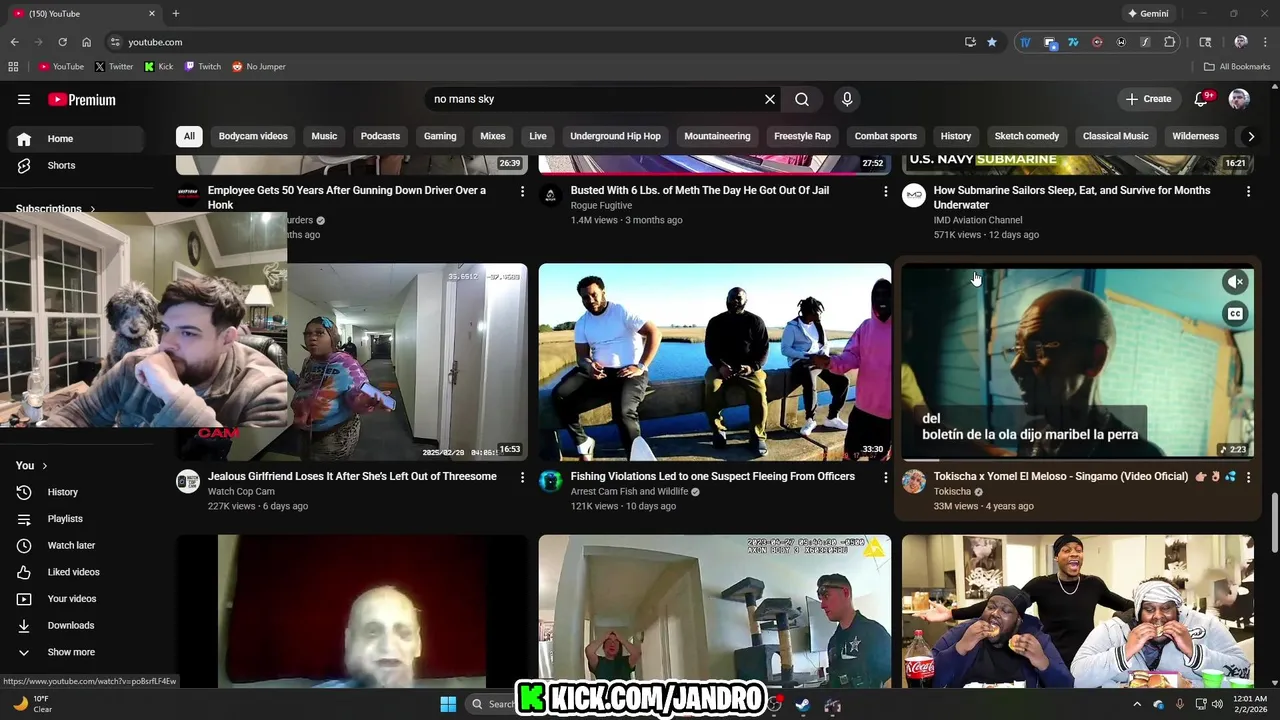Click the page vertical scrollbar thumb
This screenshot has width=1280, height=720.
point(1274,522)
